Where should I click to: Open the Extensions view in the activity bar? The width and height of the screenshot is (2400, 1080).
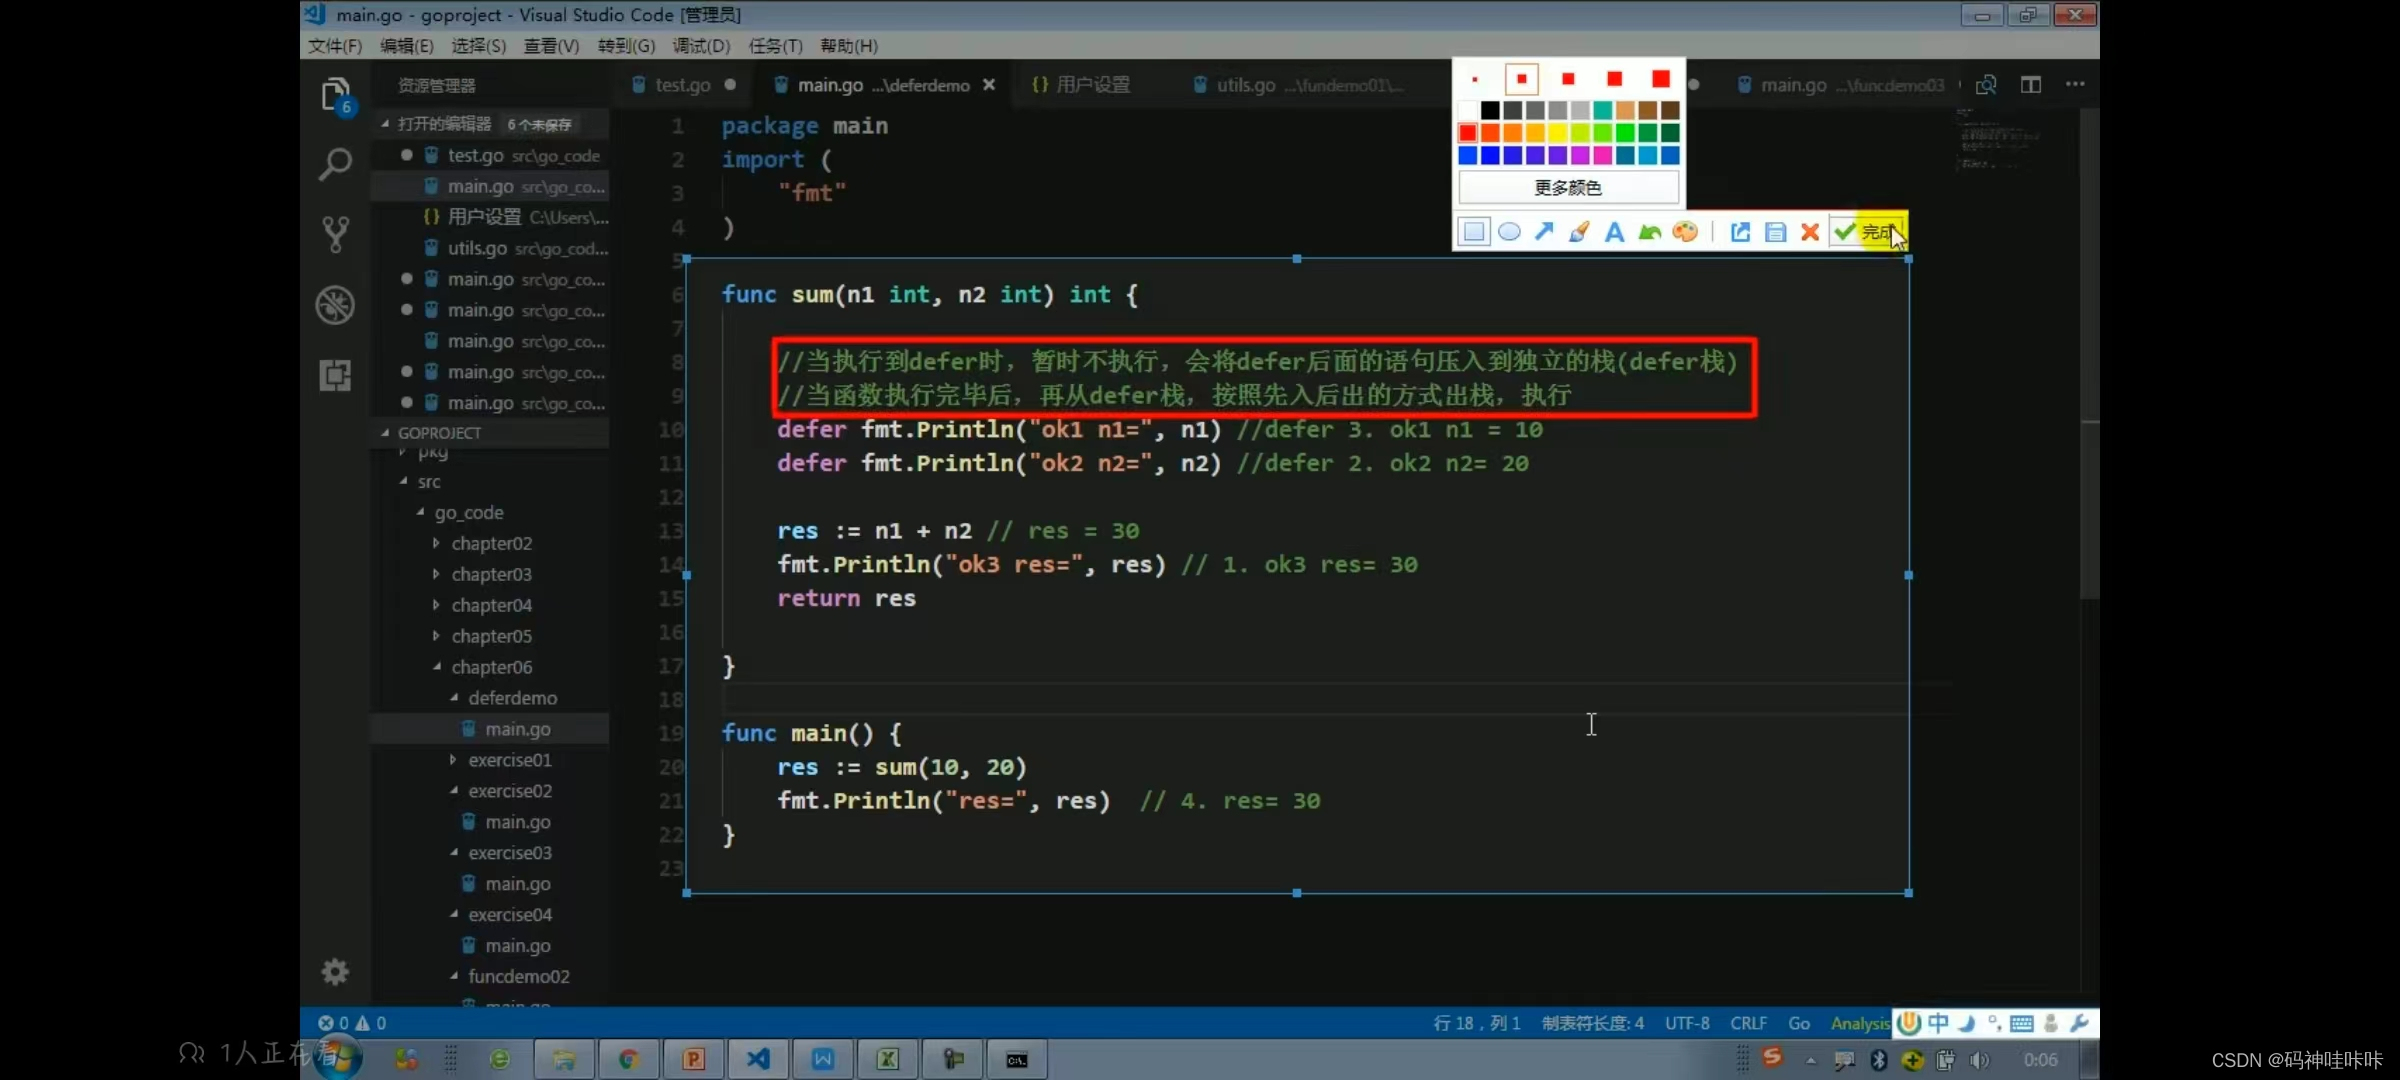coord(335,375)
